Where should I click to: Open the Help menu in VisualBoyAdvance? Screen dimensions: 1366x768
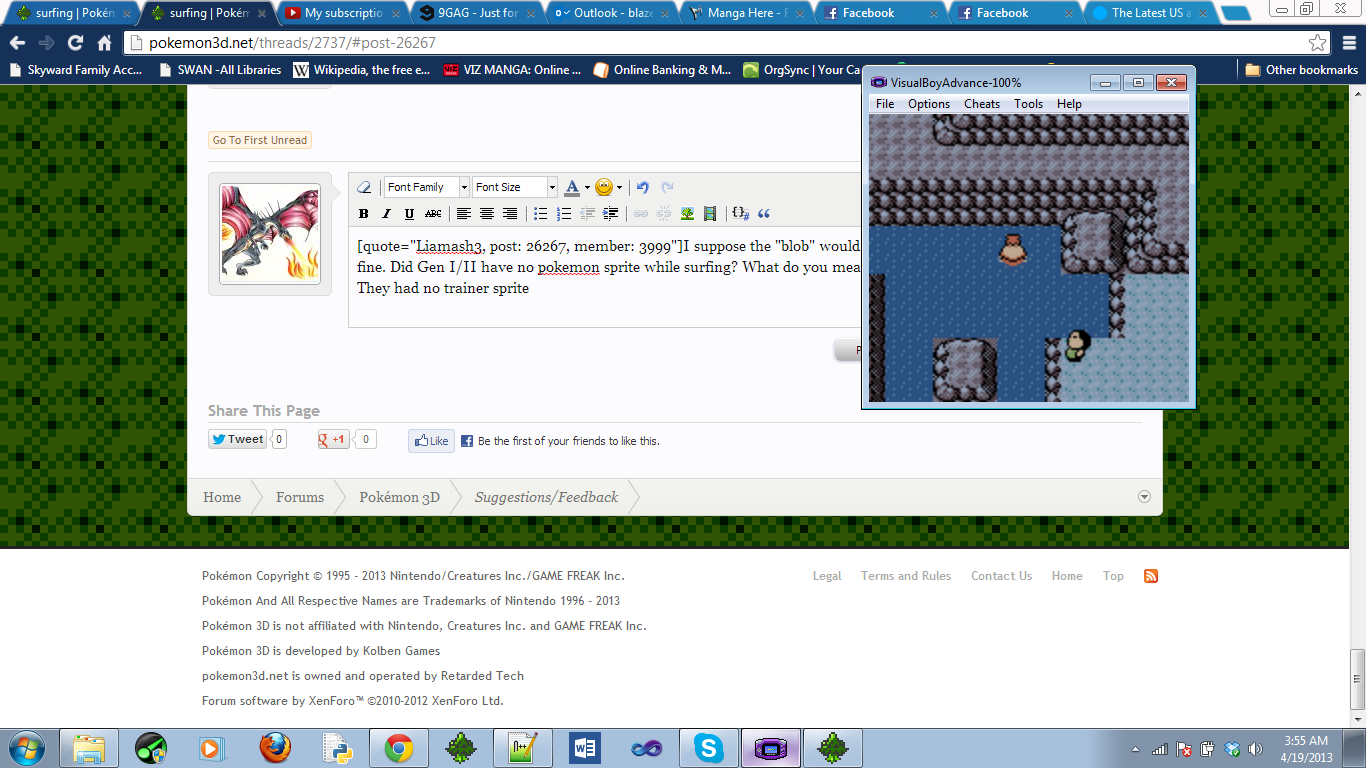[x=1069, y=104]
